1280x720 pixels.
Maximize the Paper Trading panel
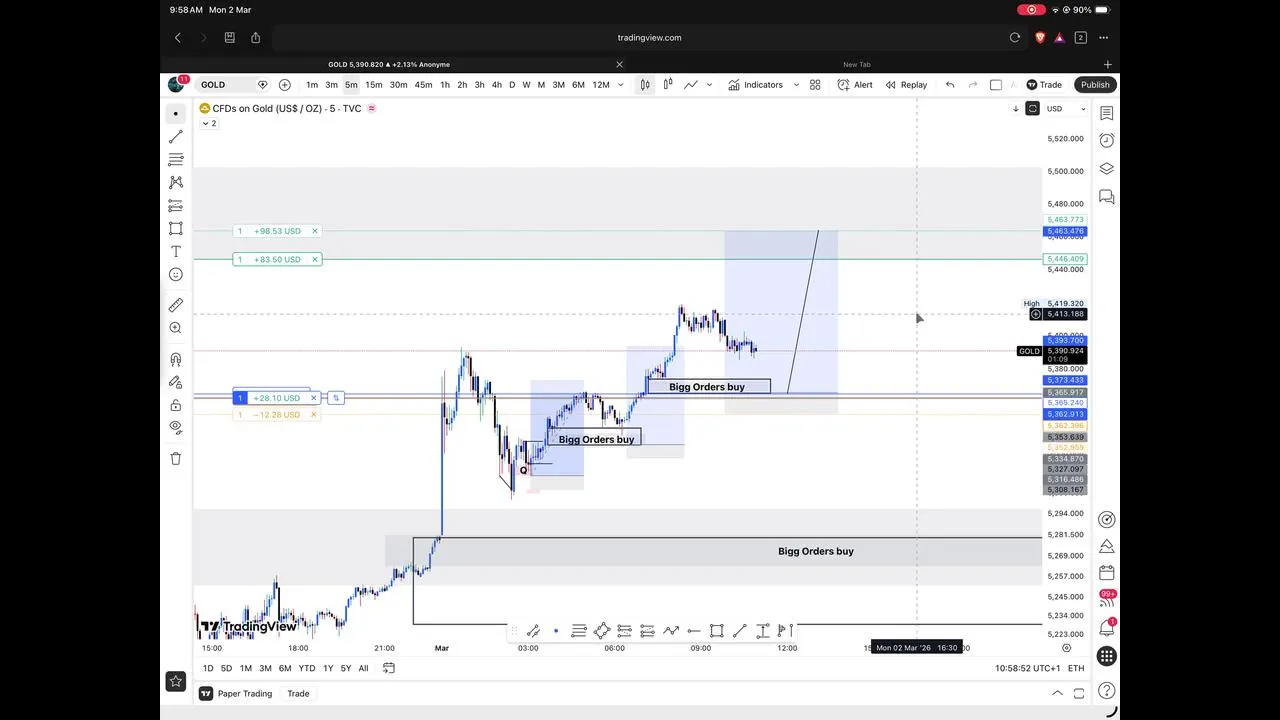pyautogui.click(x=1079, y=693)
